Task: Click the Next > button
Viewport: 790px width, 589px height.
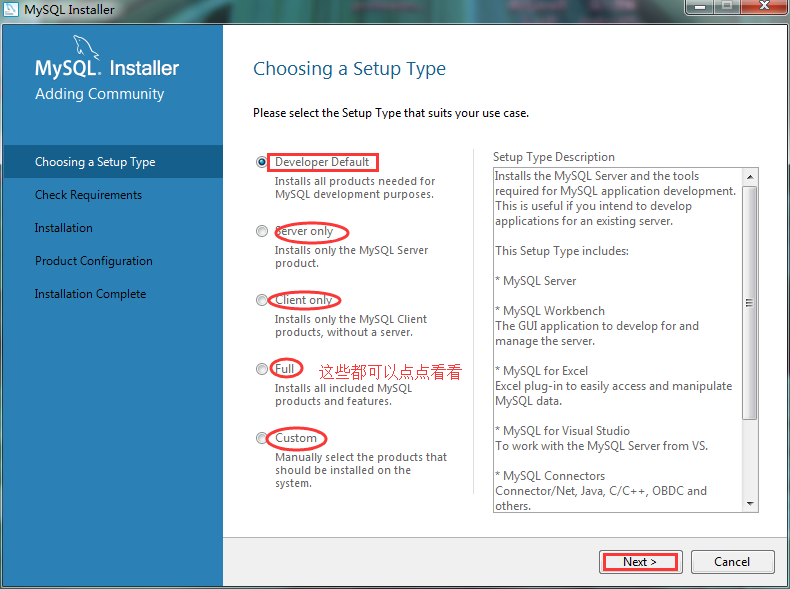Action: click(640, 562)
